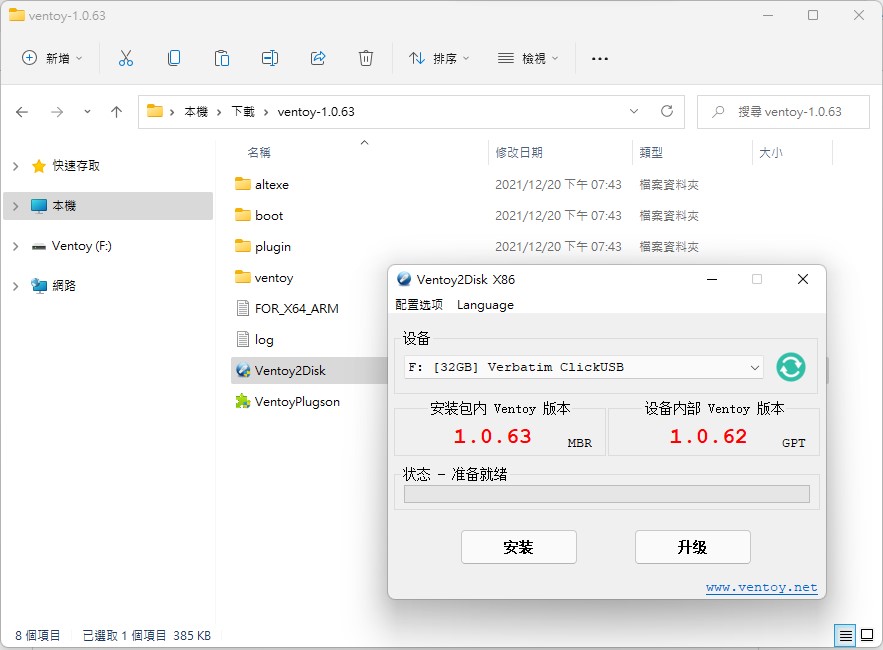883x650 pixels.
Task: Expand the Ventoy (F:) drive node
Action: (x=15, y=246)
